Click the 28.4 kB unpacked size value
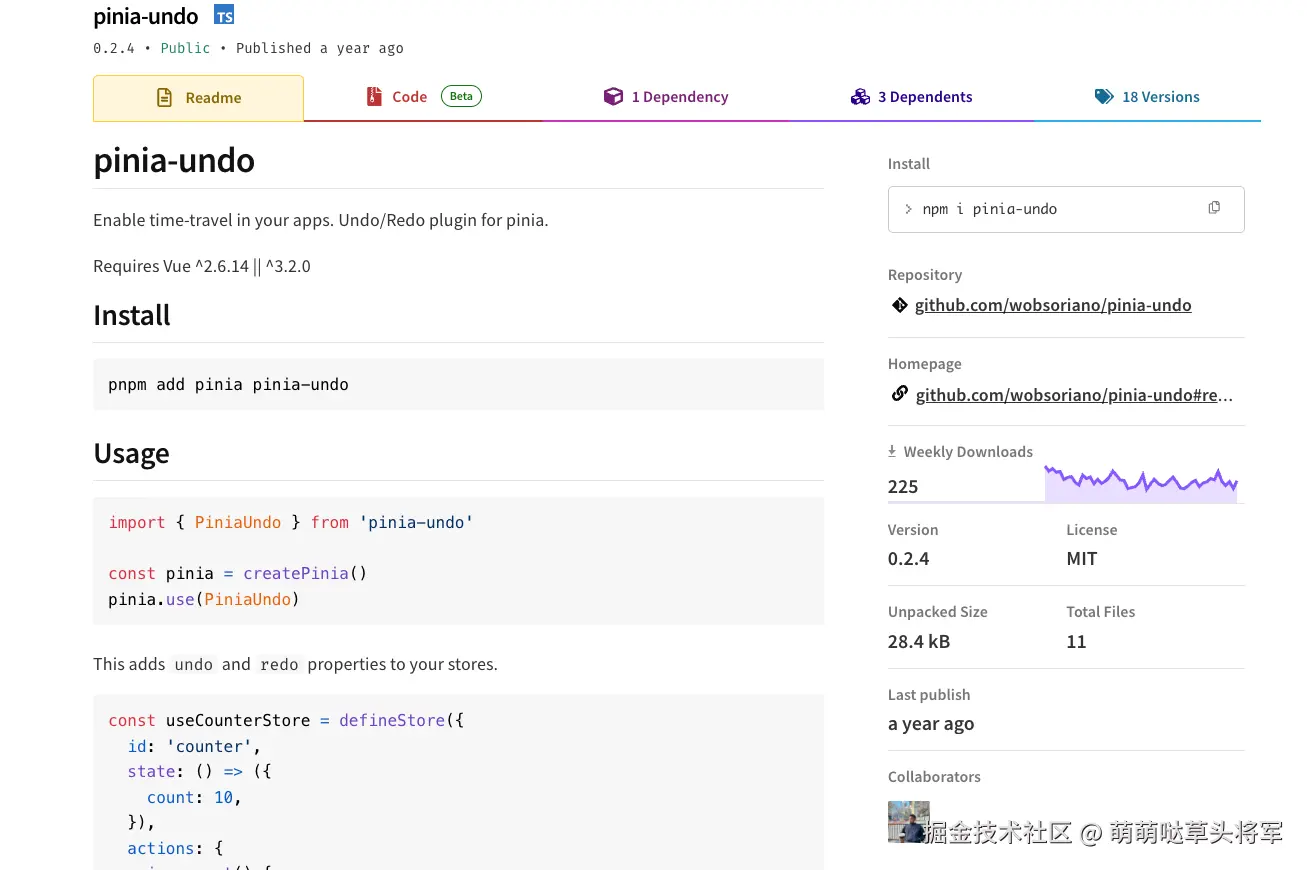The height and width of the screenshot is (870, 1307). (x=919, y=641)
